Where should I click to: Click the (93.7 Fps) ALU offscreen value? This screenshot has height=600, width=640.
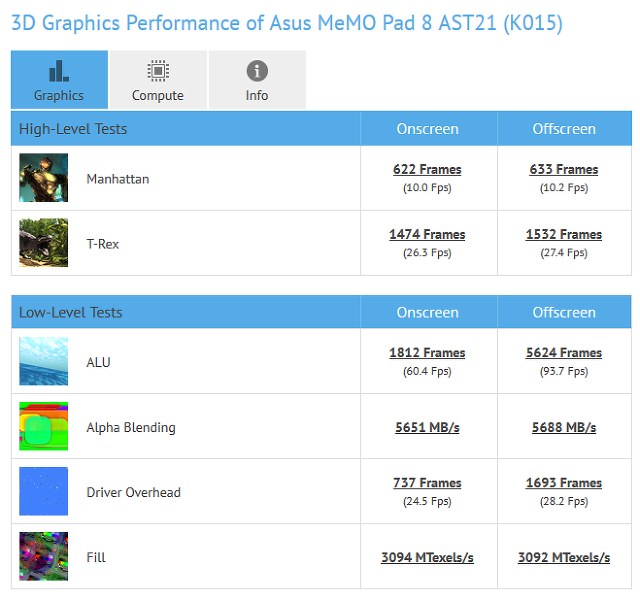tap(564, 371)
